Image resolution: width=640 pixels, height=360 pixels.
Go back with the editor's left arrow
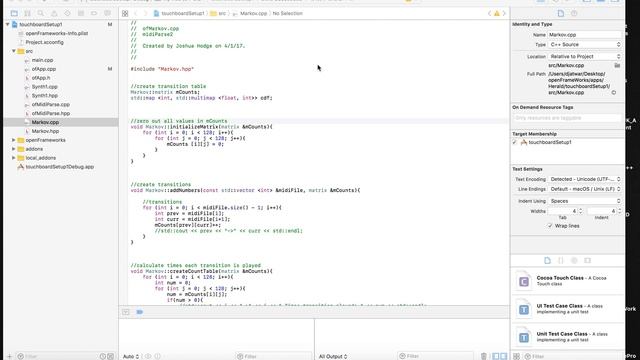point(136,13)
